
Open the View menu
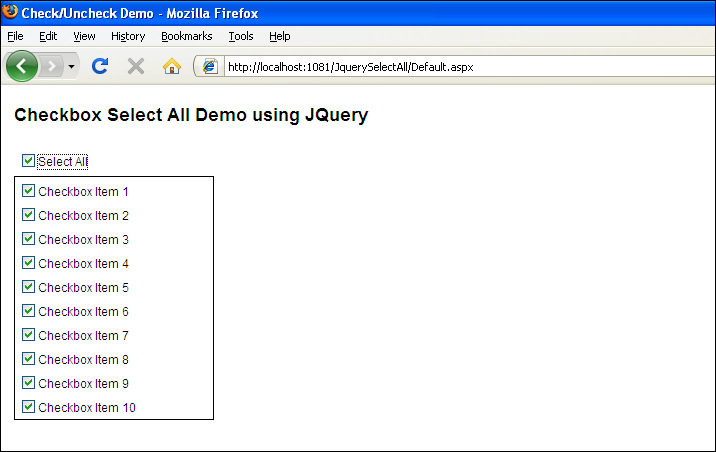(x=84, y=36)
